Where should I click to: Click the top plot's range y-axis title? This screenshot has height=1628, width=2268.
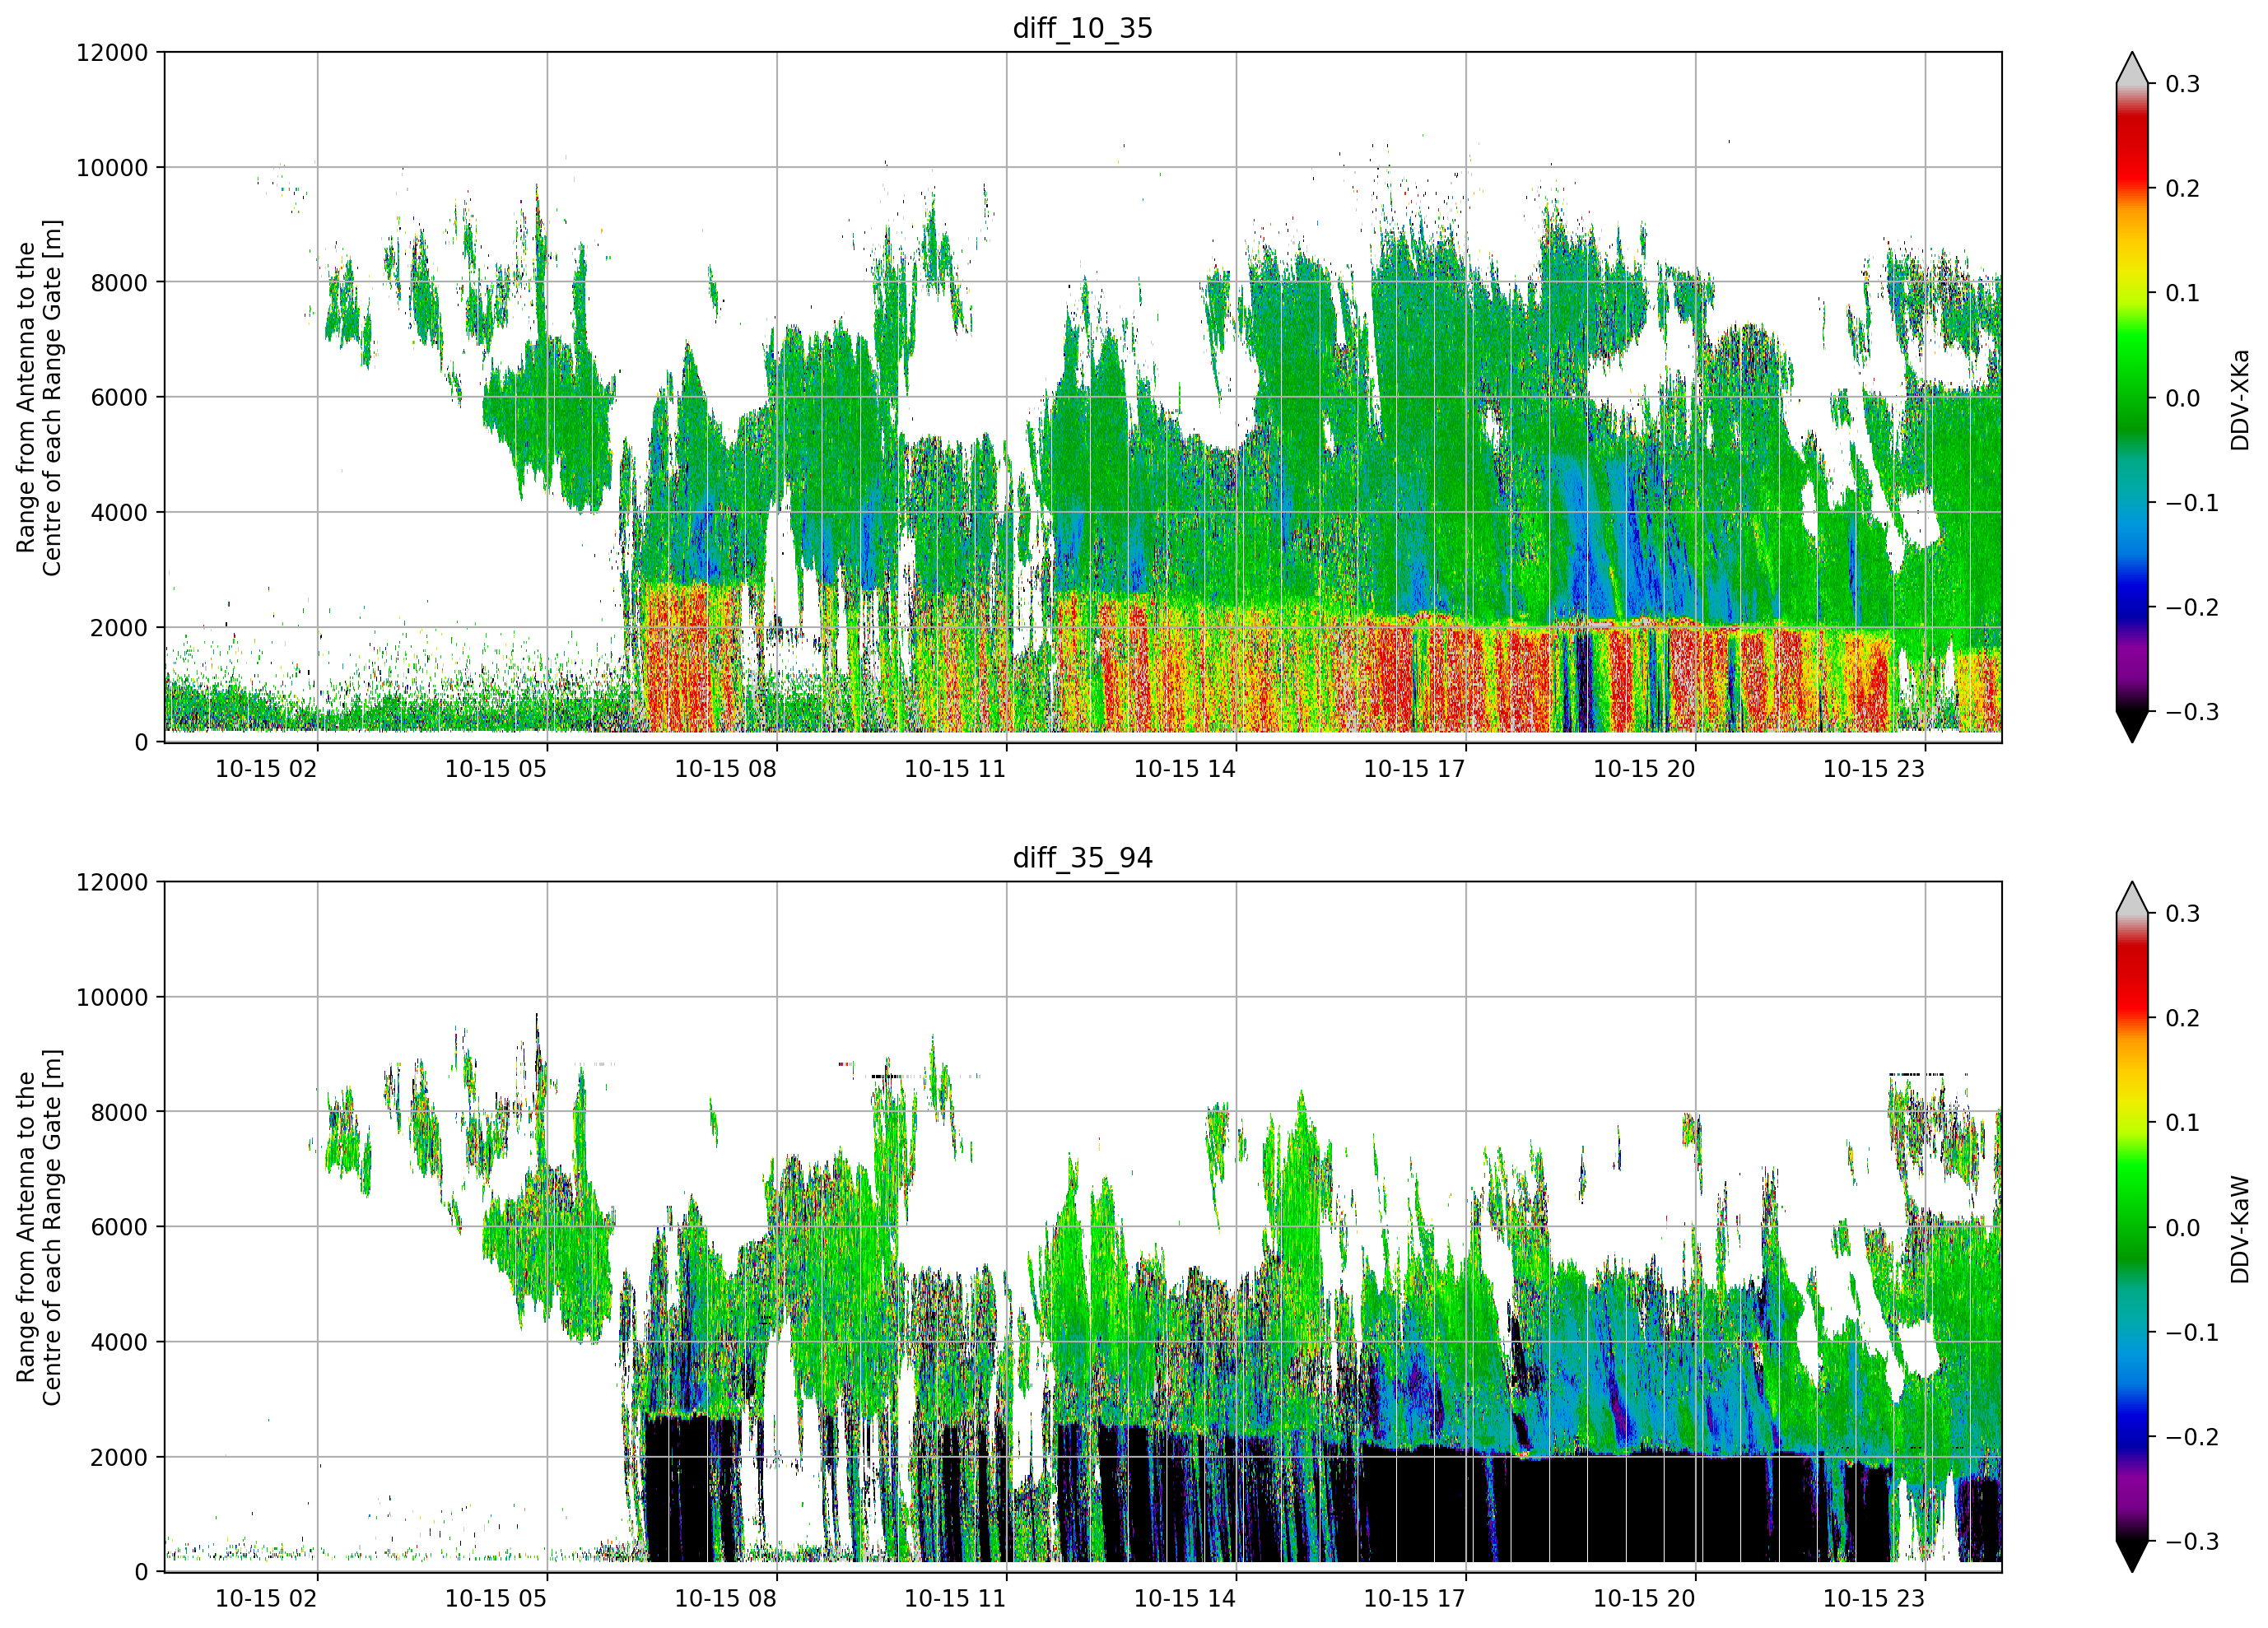tap(39, 397)
